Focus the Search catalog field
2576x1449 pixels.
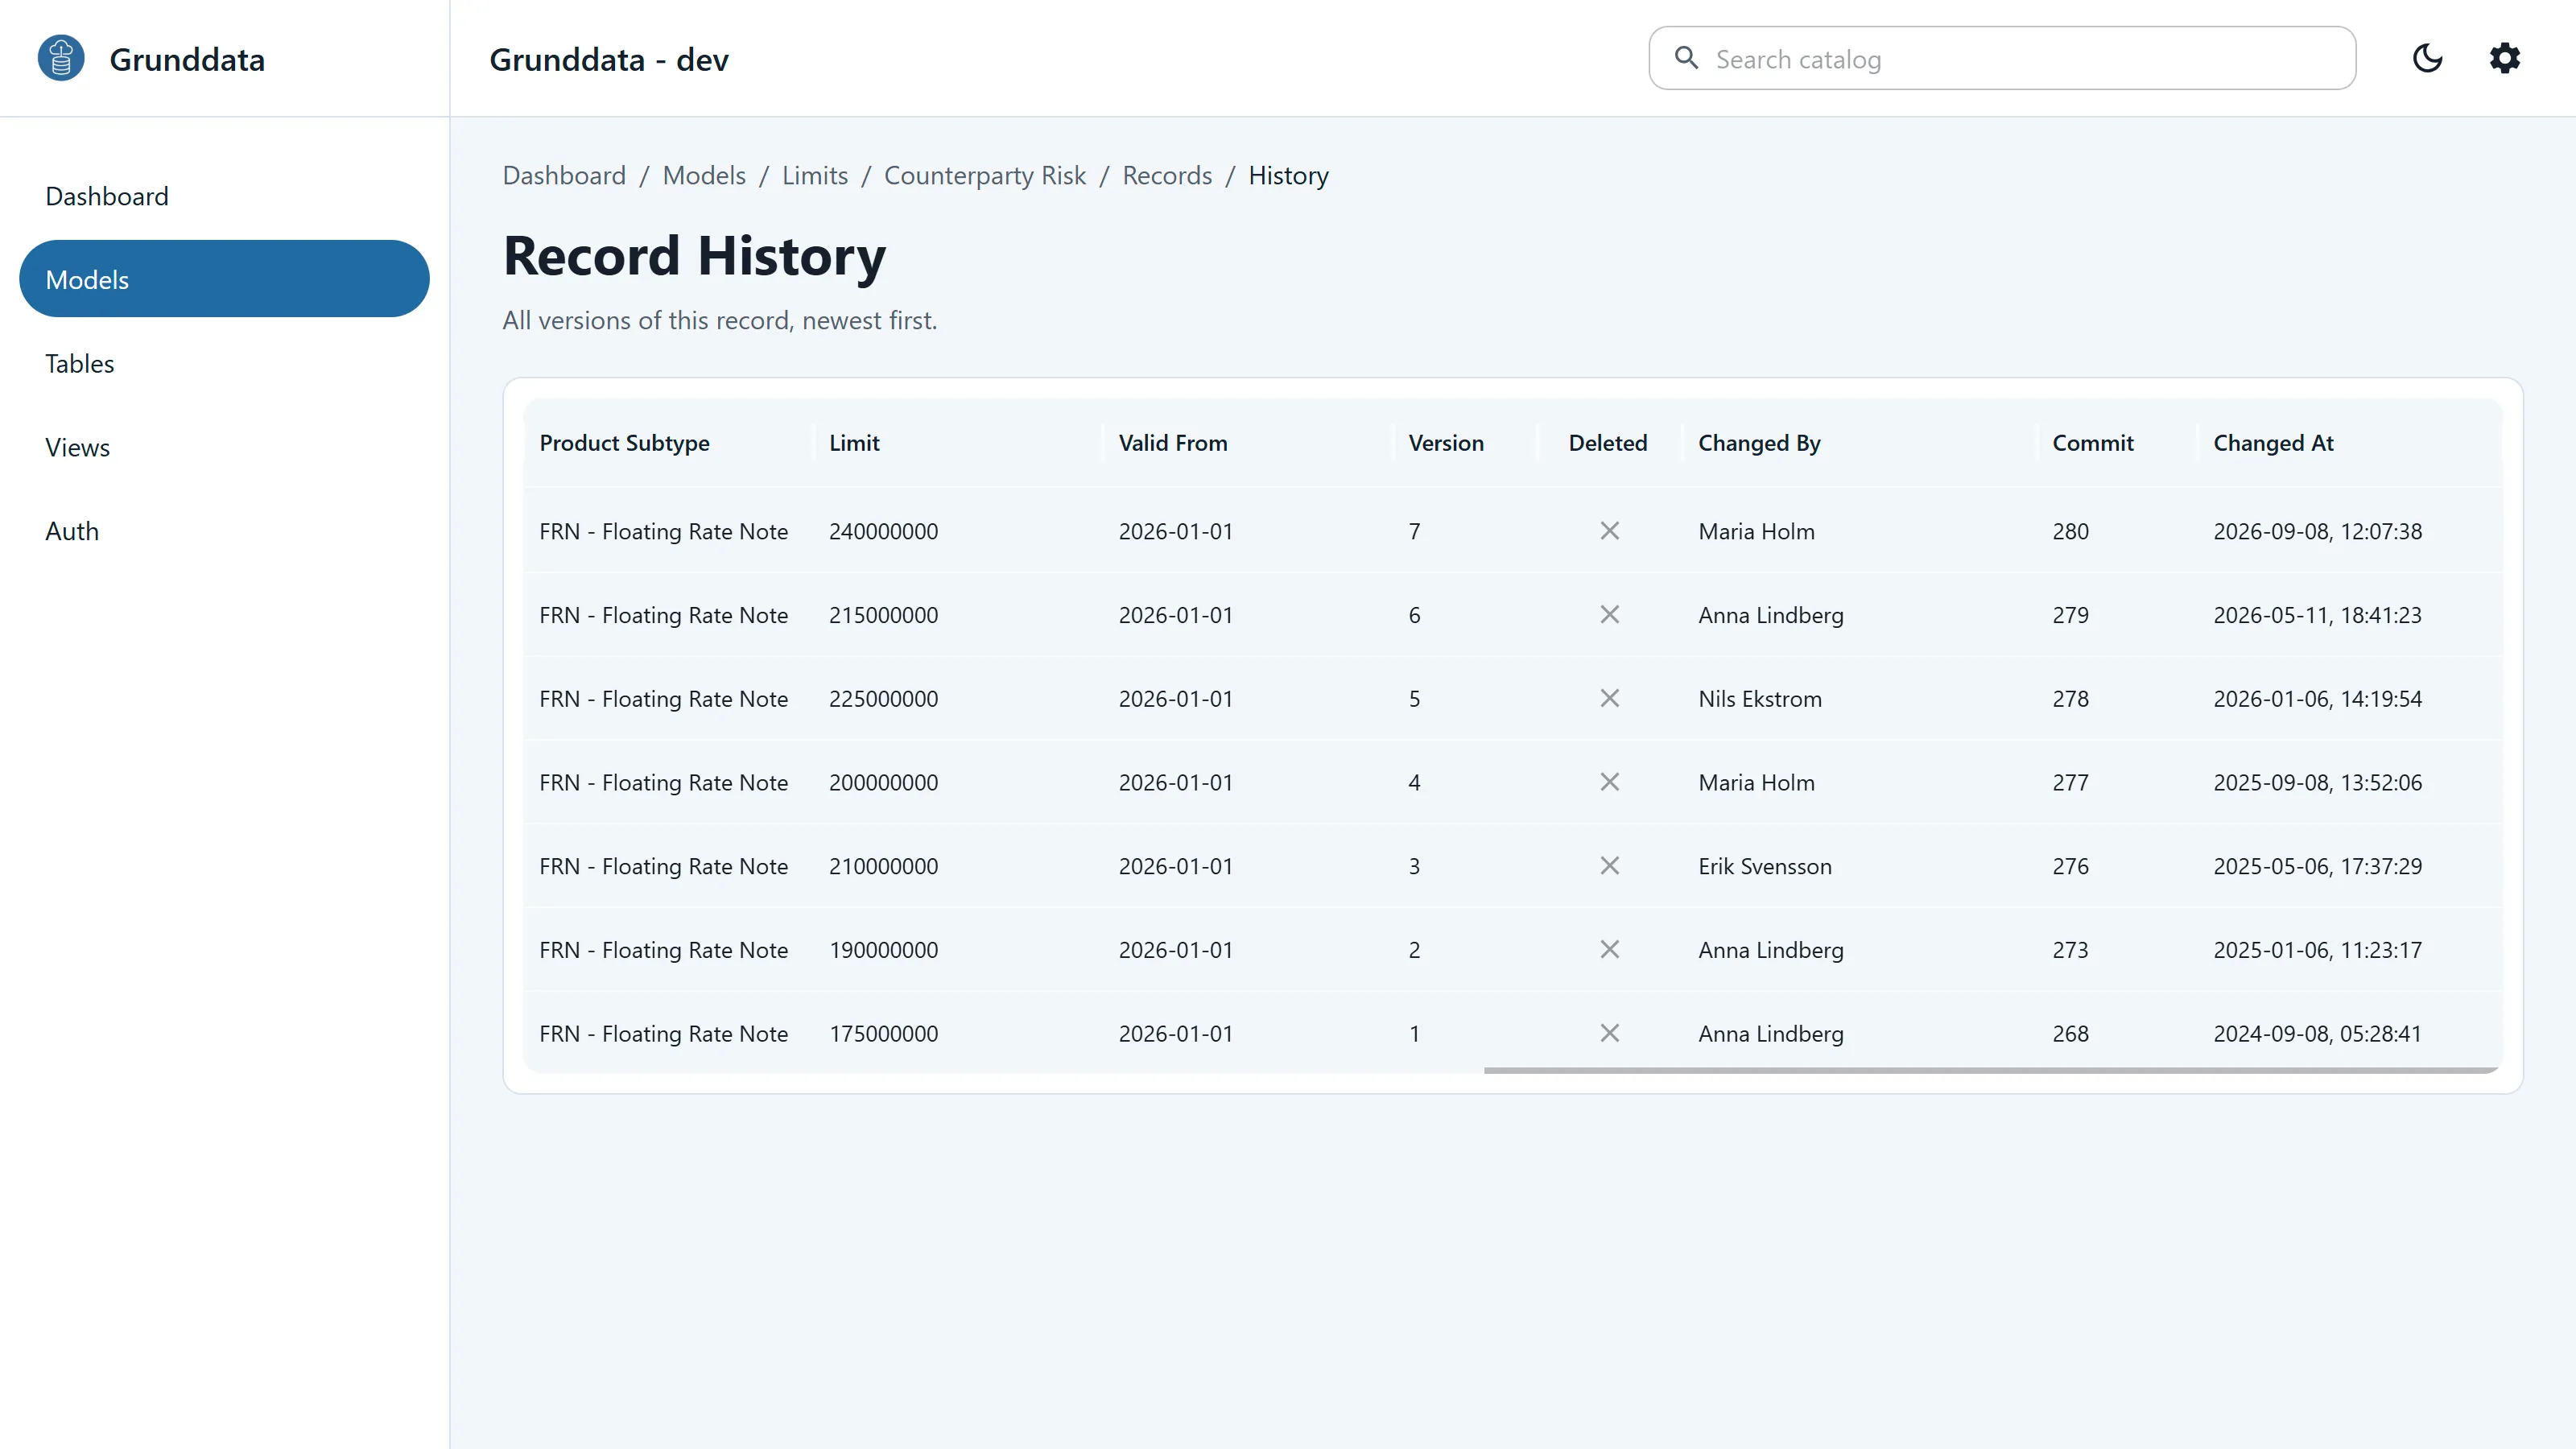coord(2002,58)
